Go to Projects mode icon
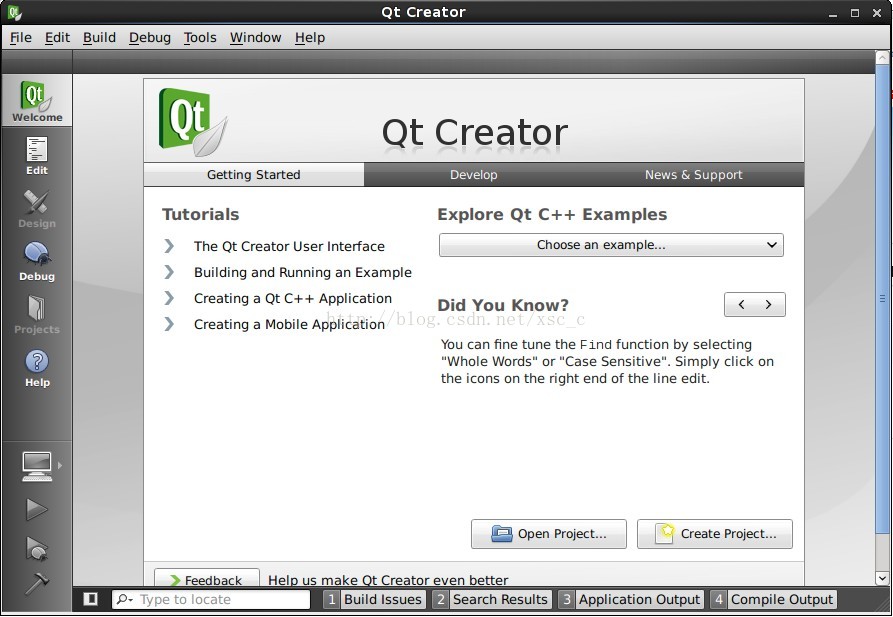893x617 pixels. coord(36,314)
